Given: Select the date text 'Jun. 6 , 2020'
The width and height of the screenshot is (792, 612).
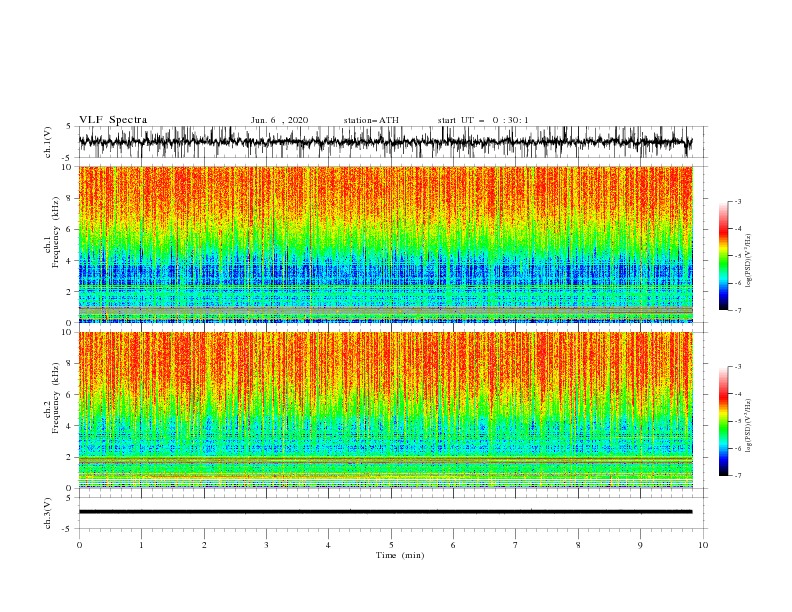Looking at the screenshot, I should click(279, 120).
